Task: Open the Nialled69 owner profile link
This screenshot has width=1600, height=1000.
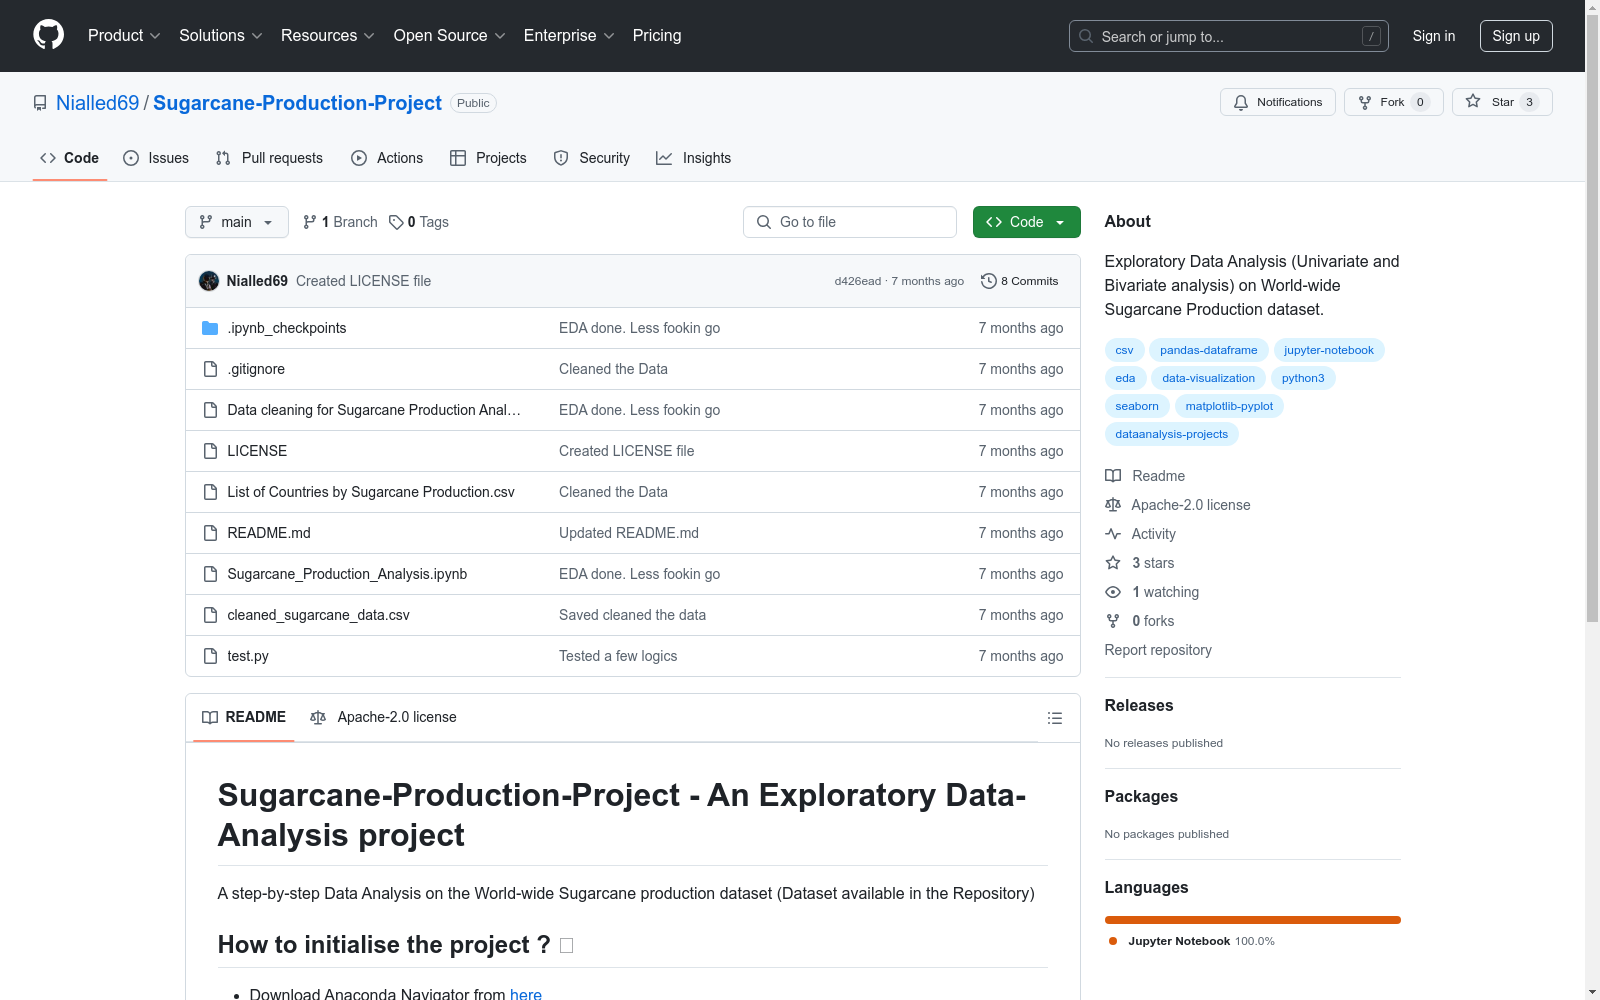Action: tap(98, 103)
